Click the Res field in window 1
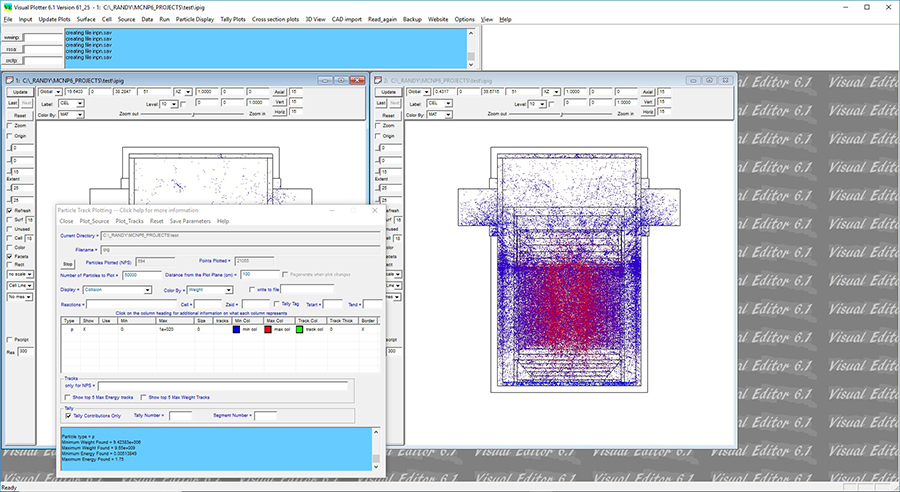900x492 pixels. click(25, 351)
